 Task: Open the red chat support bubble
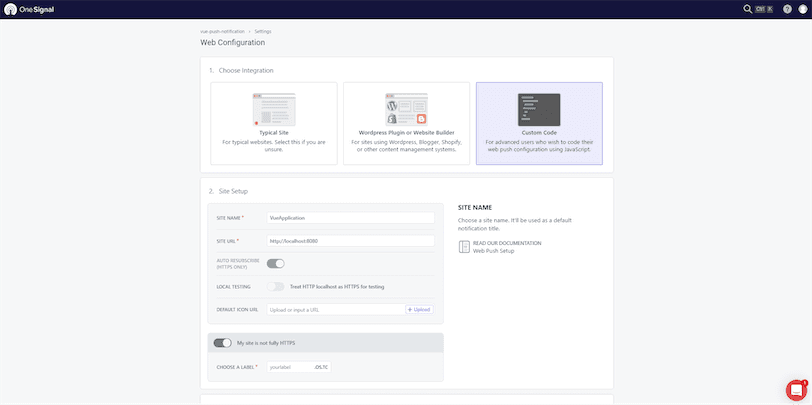[794, 389]
